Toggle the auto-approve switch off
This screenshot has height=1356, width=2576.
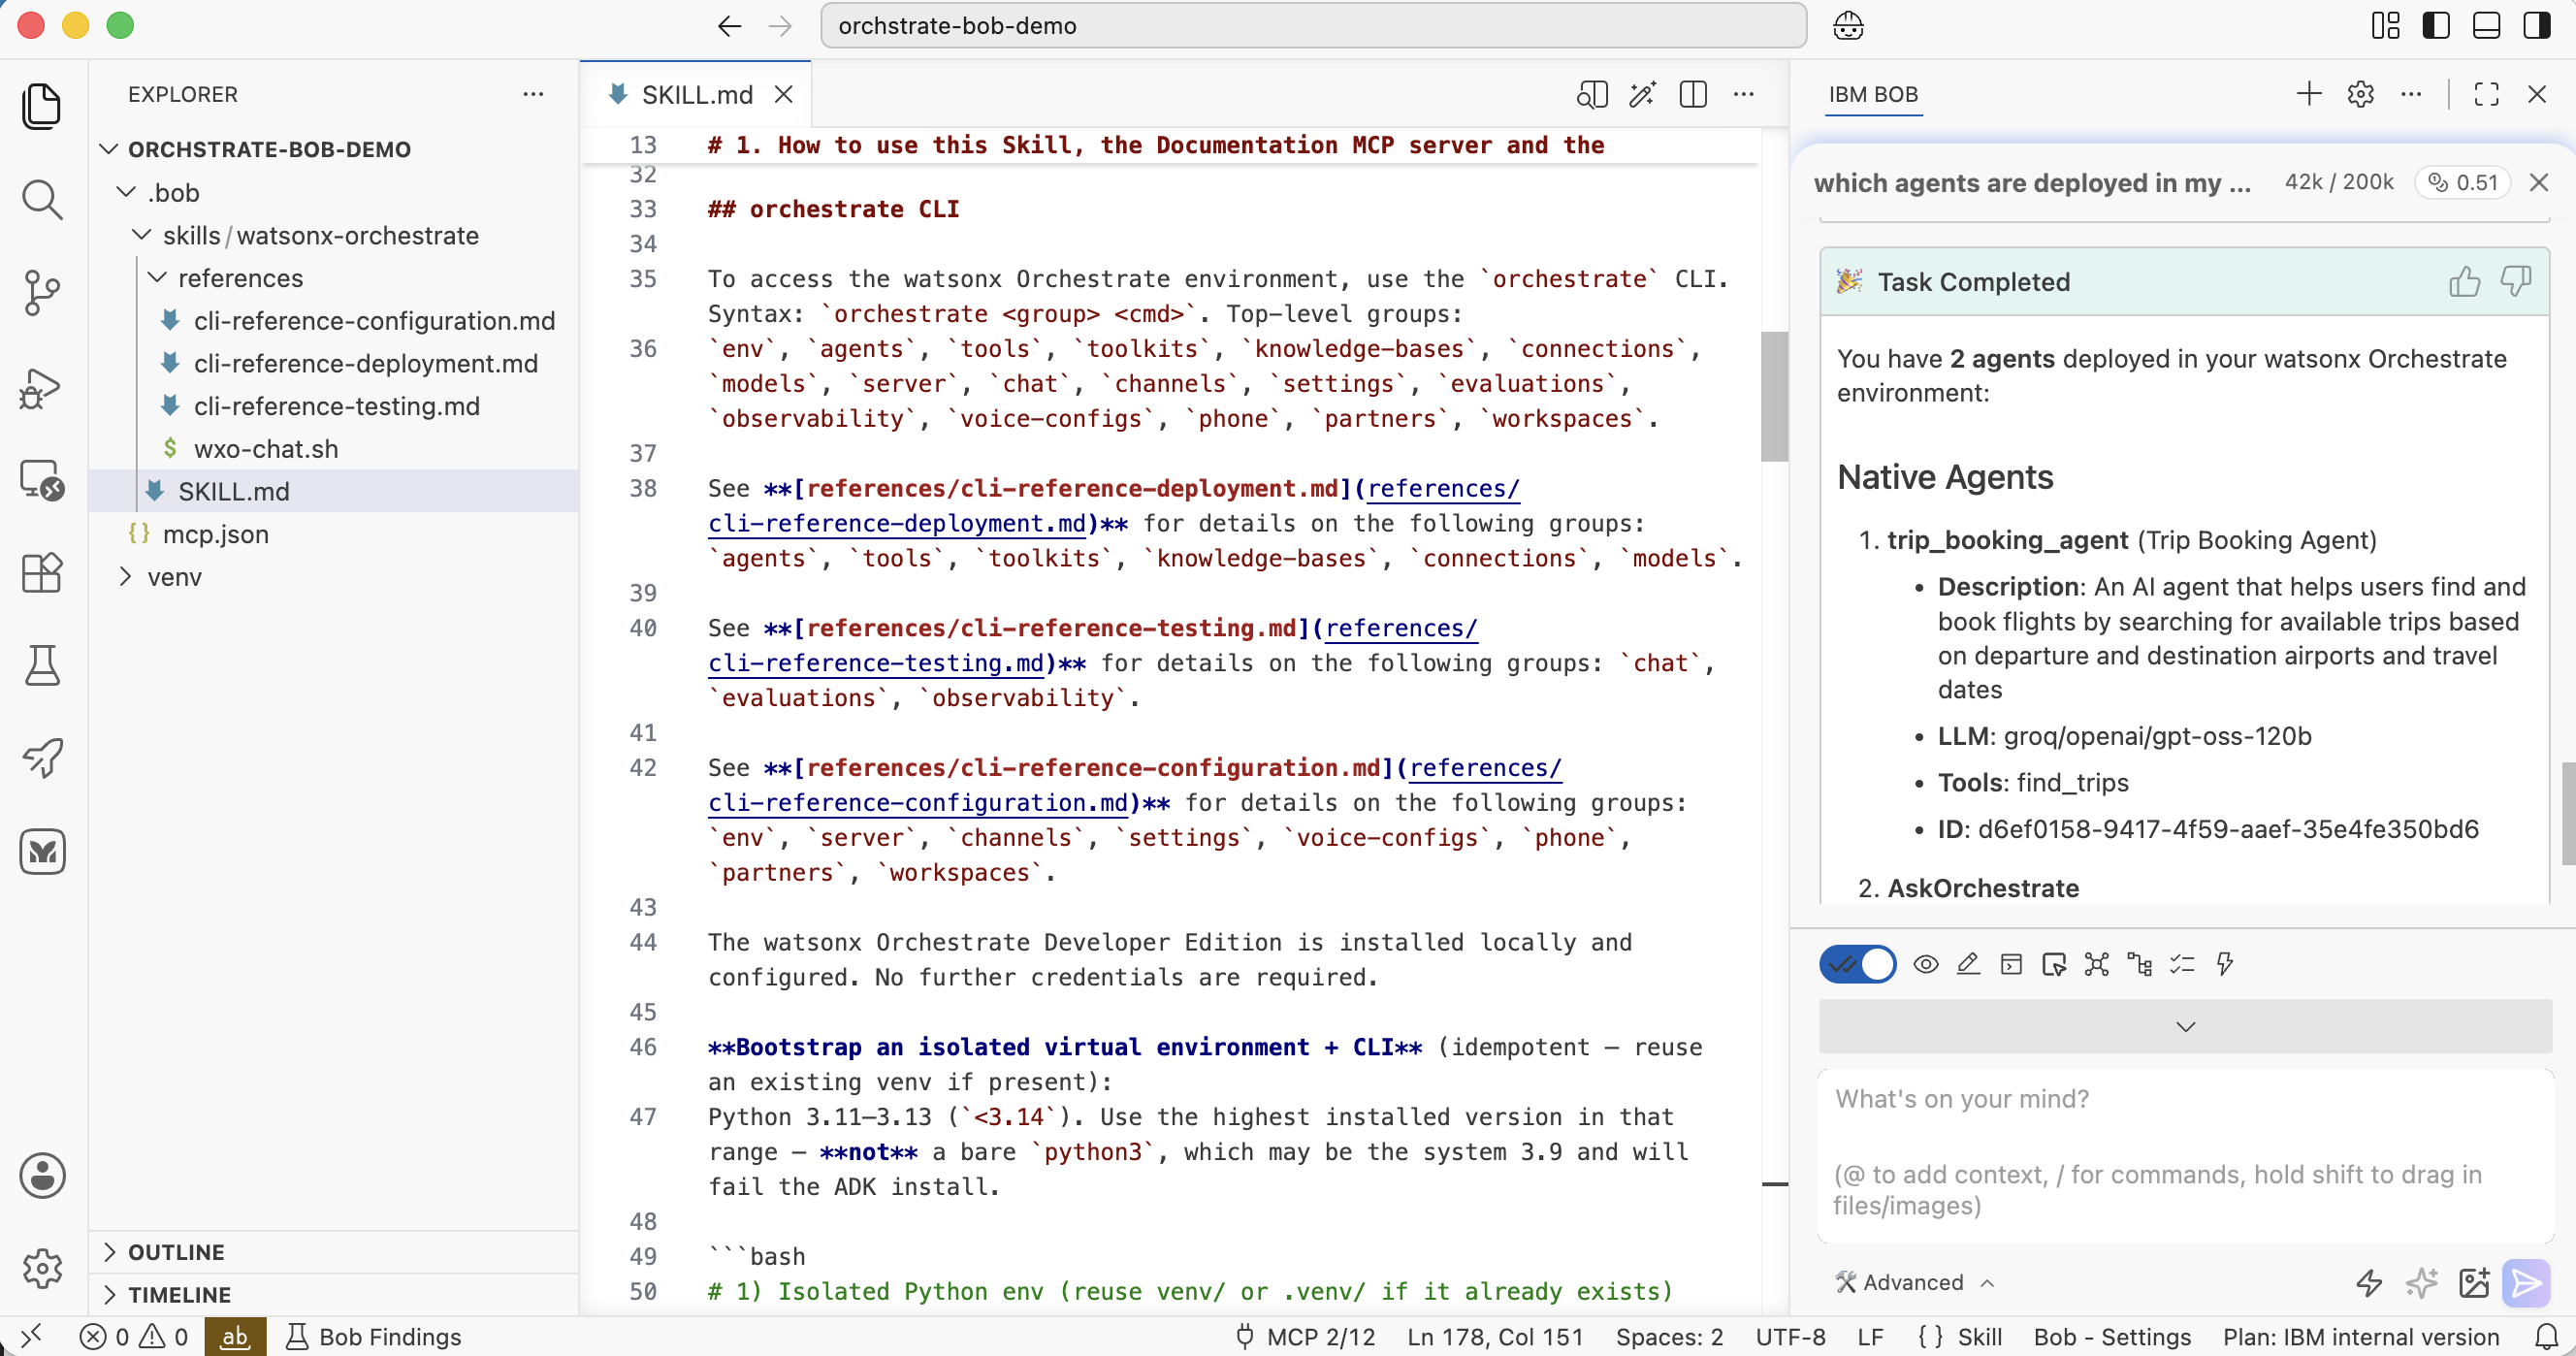pyautogui.click(x=1858, y=964)
